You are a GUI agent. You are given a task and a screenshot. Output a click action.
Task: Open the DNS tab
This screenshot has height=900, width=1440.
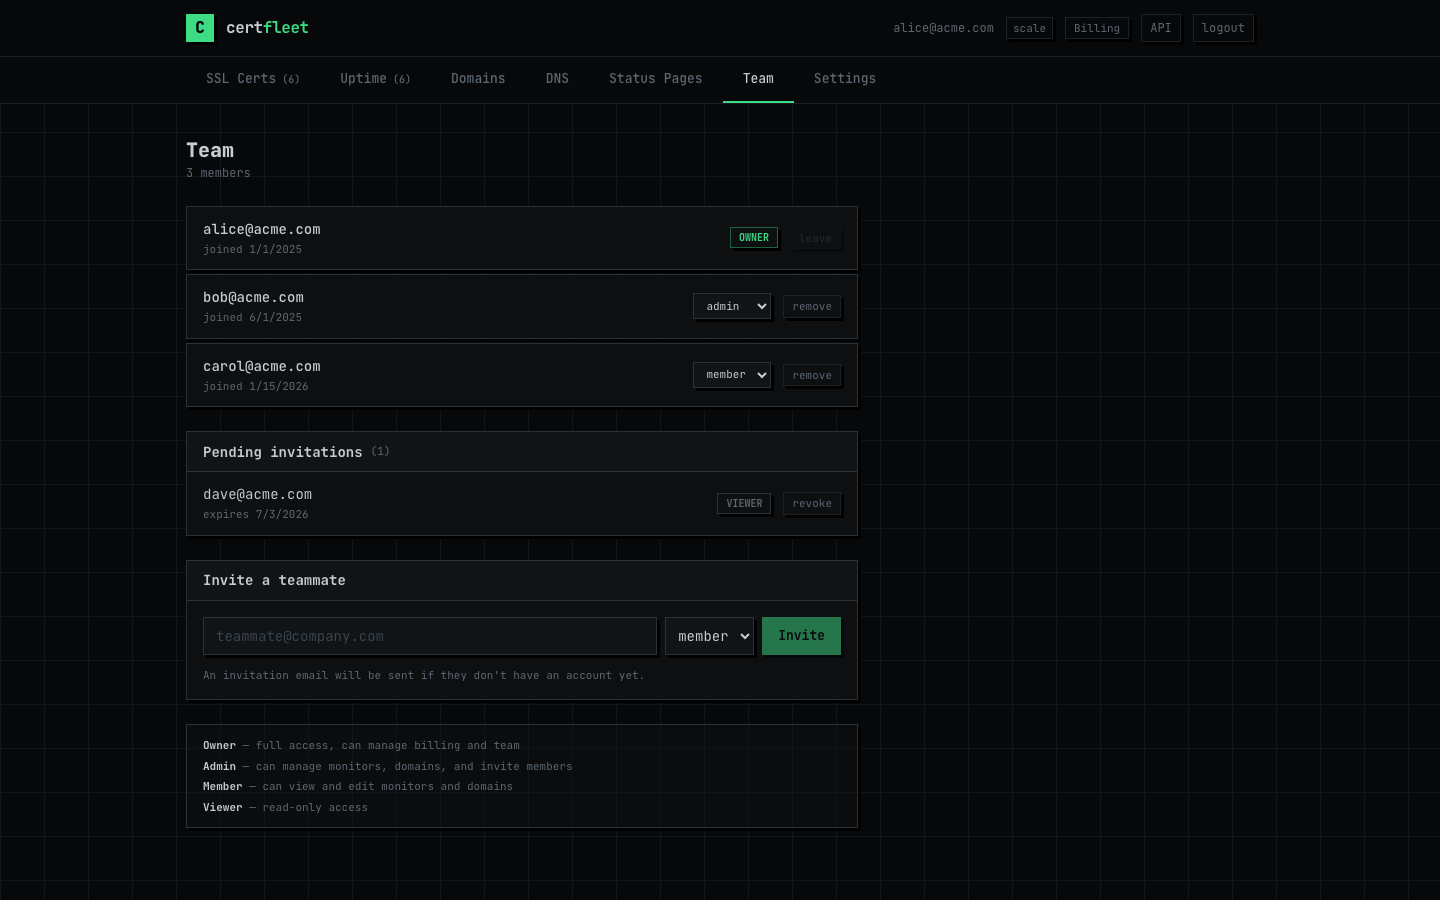point(557,79)
